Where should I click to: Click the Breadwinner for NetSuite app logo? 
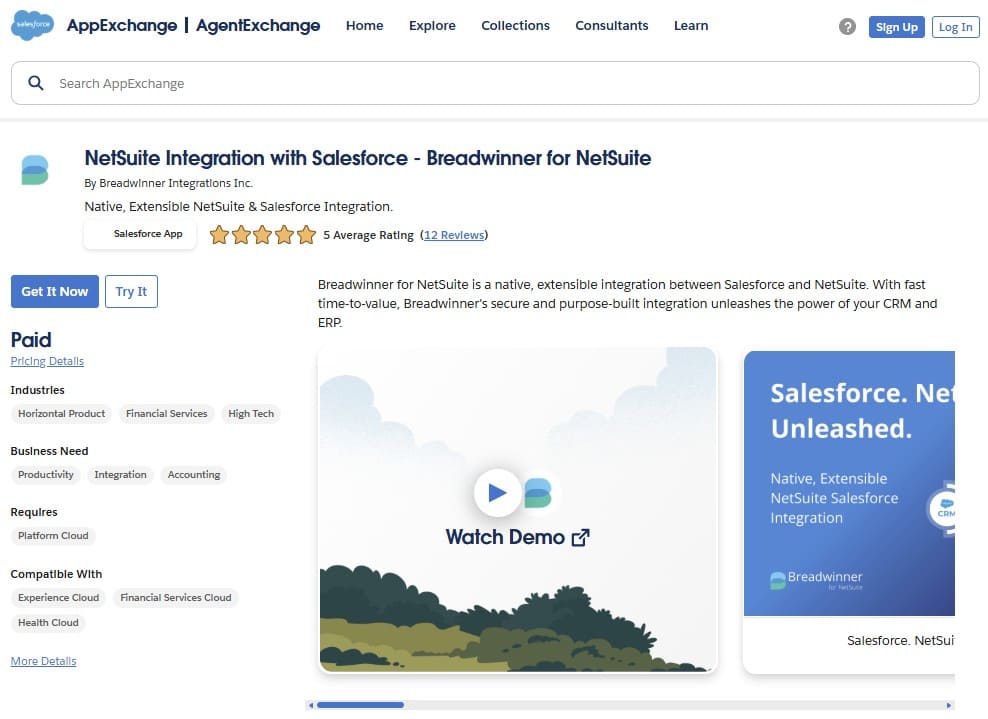click(34, 169)
